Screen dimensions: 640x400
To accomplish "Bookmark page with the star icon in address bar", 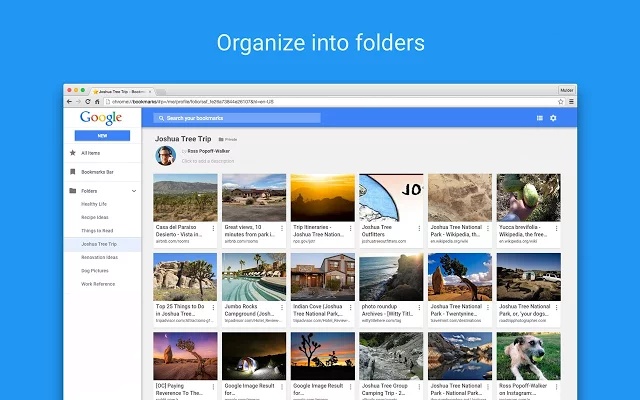I will pyautogui.click(x=560, y=102).
